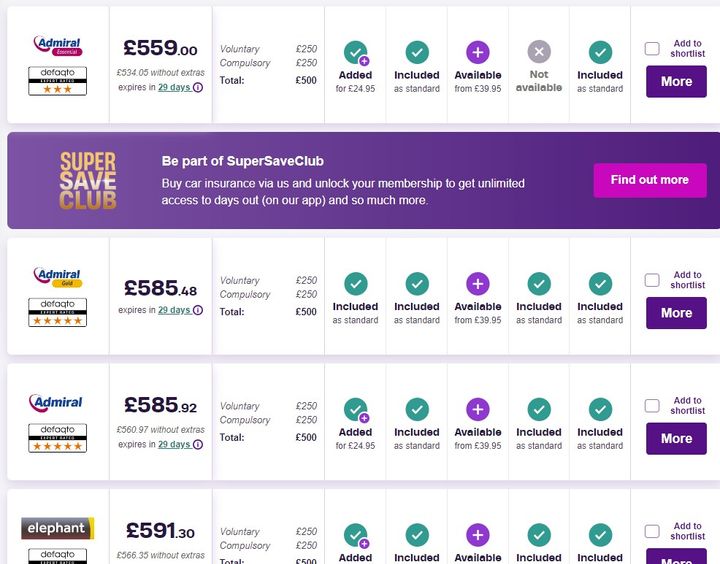
Task: Click the info icon beside £559.00 expiry
Action: [x=198, y=88]
